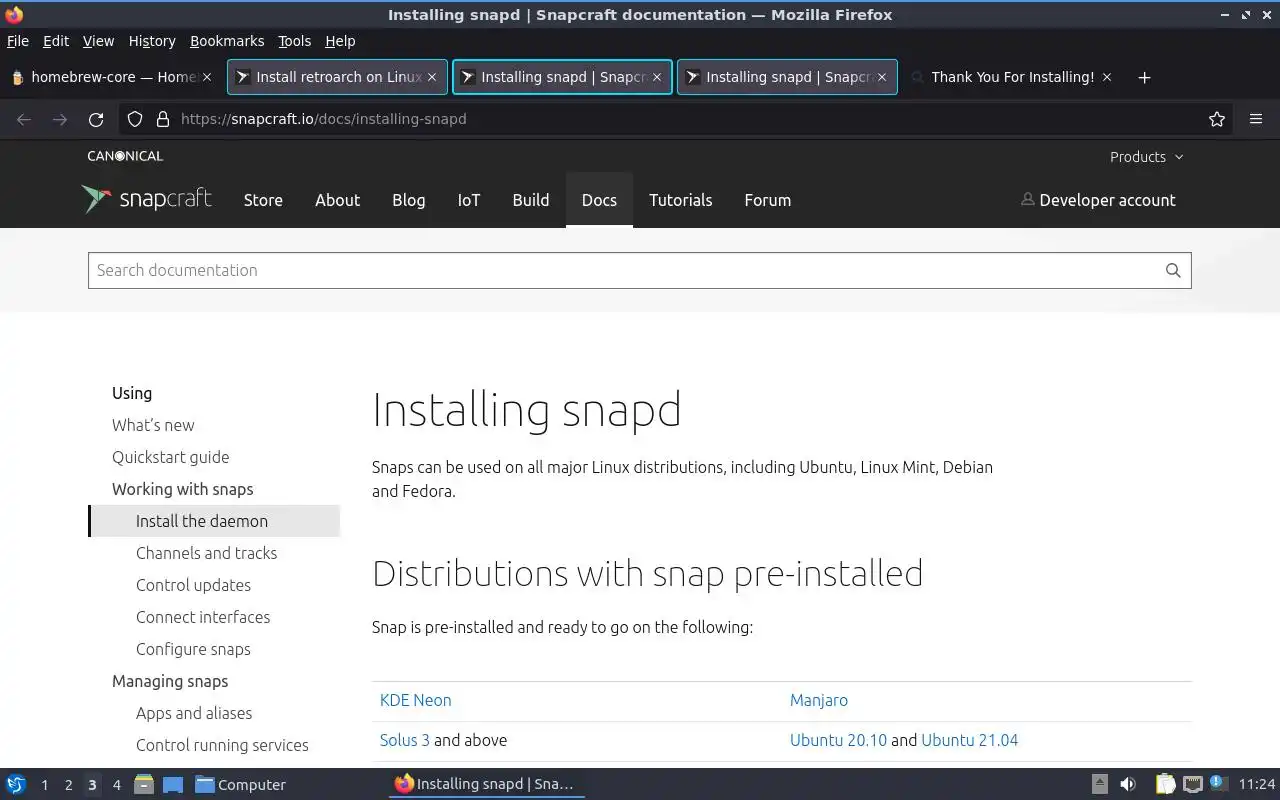Switch to the Thank You For Installing tab
1280x800 pixels.
click(1012, 77)
